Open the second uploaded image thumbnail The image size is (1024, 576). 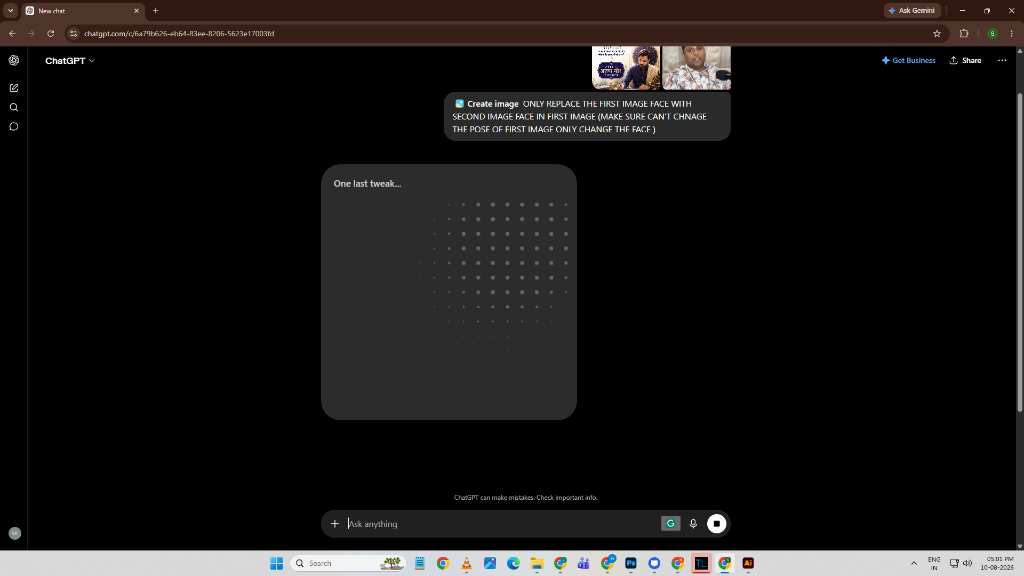click(696, 67)
